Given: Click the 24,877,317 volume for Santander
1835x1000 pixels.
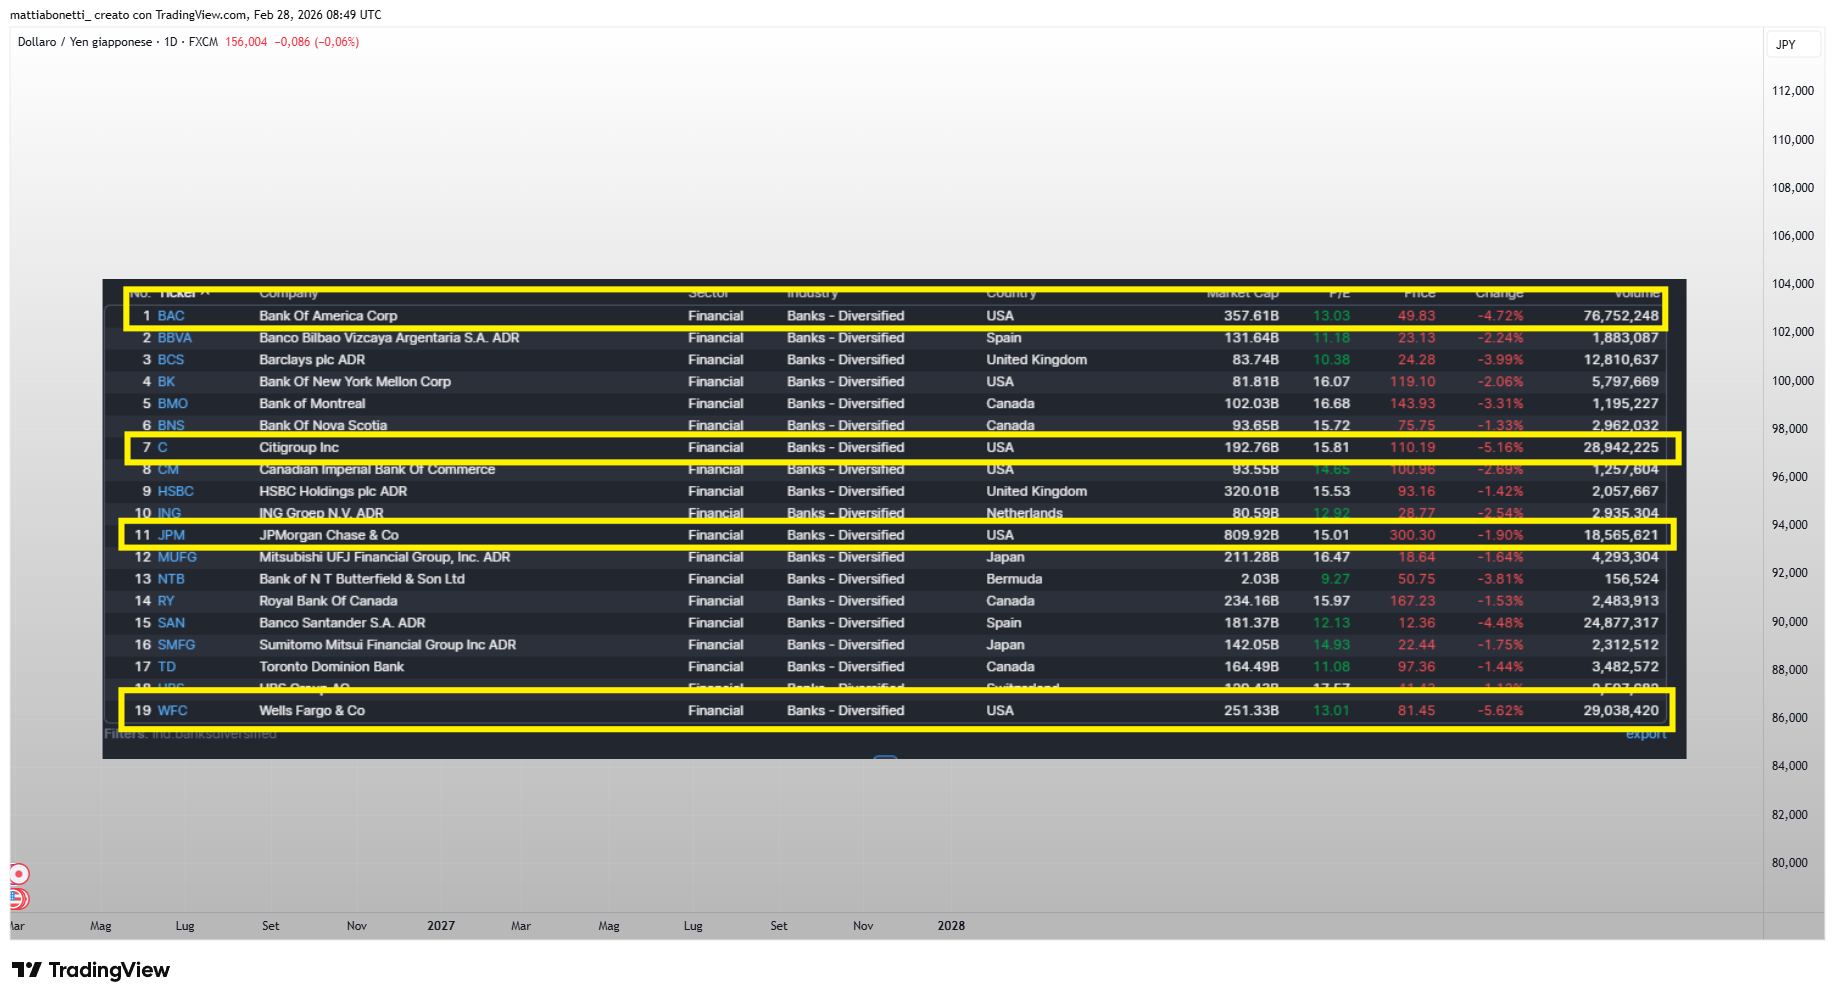Looking at the screenshot, I should click(x=1621, y=624).
